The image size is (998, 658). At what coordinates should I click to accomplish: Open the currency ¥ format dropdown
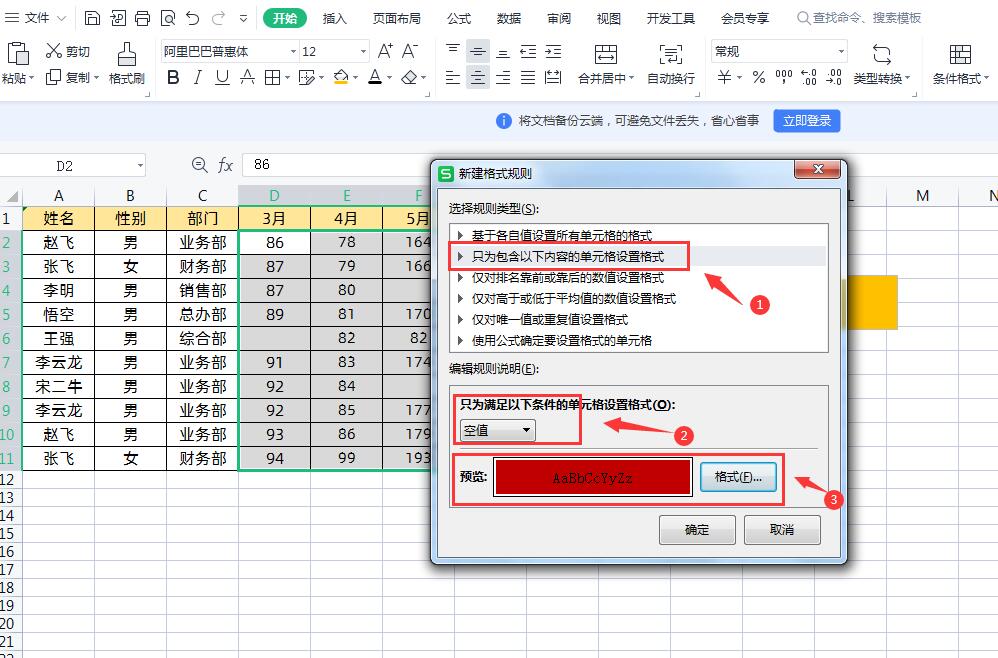740,78
